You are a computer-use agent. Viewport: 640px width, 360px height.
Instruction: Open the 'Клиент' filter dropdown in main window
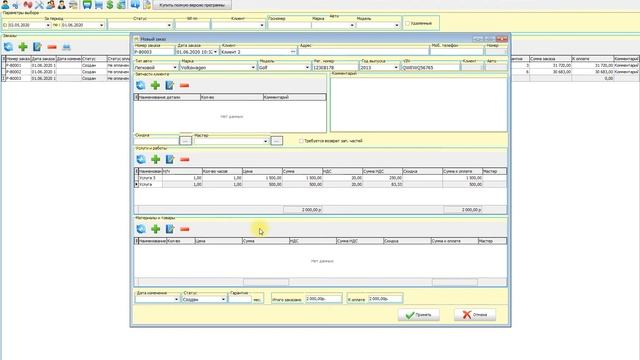[x=262, y=25]
